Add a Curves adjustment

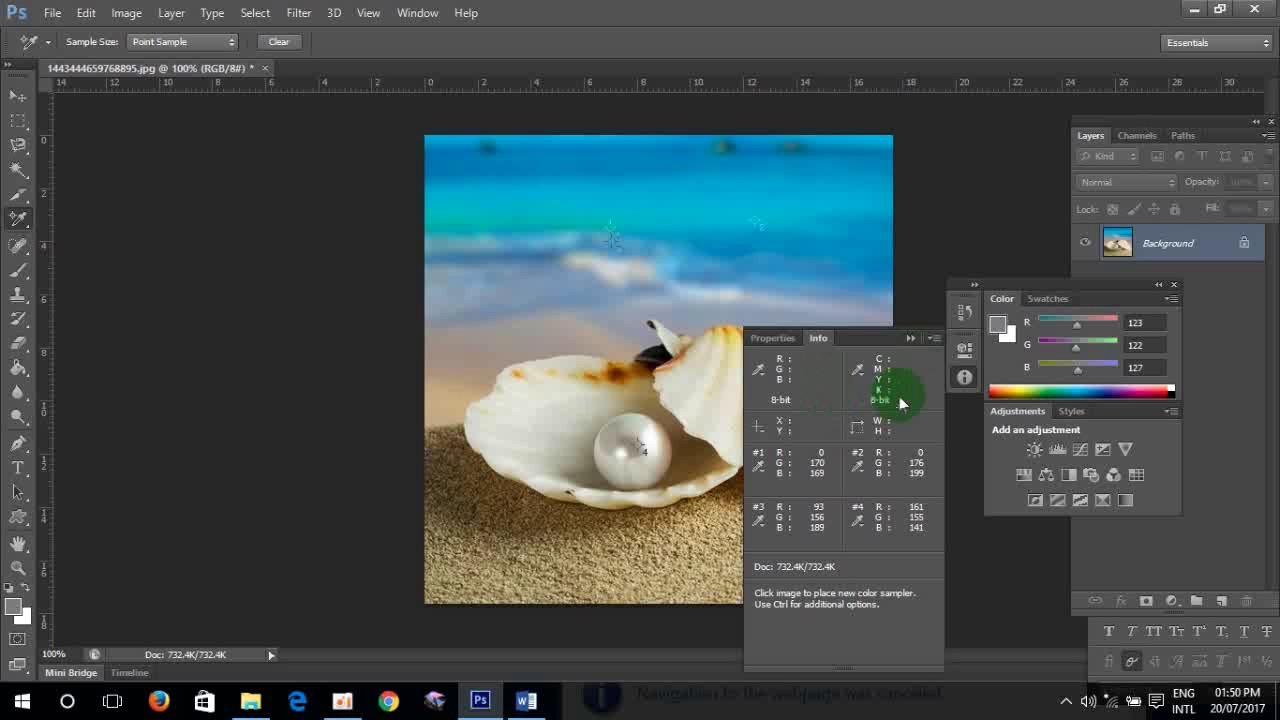[1080, 450]
